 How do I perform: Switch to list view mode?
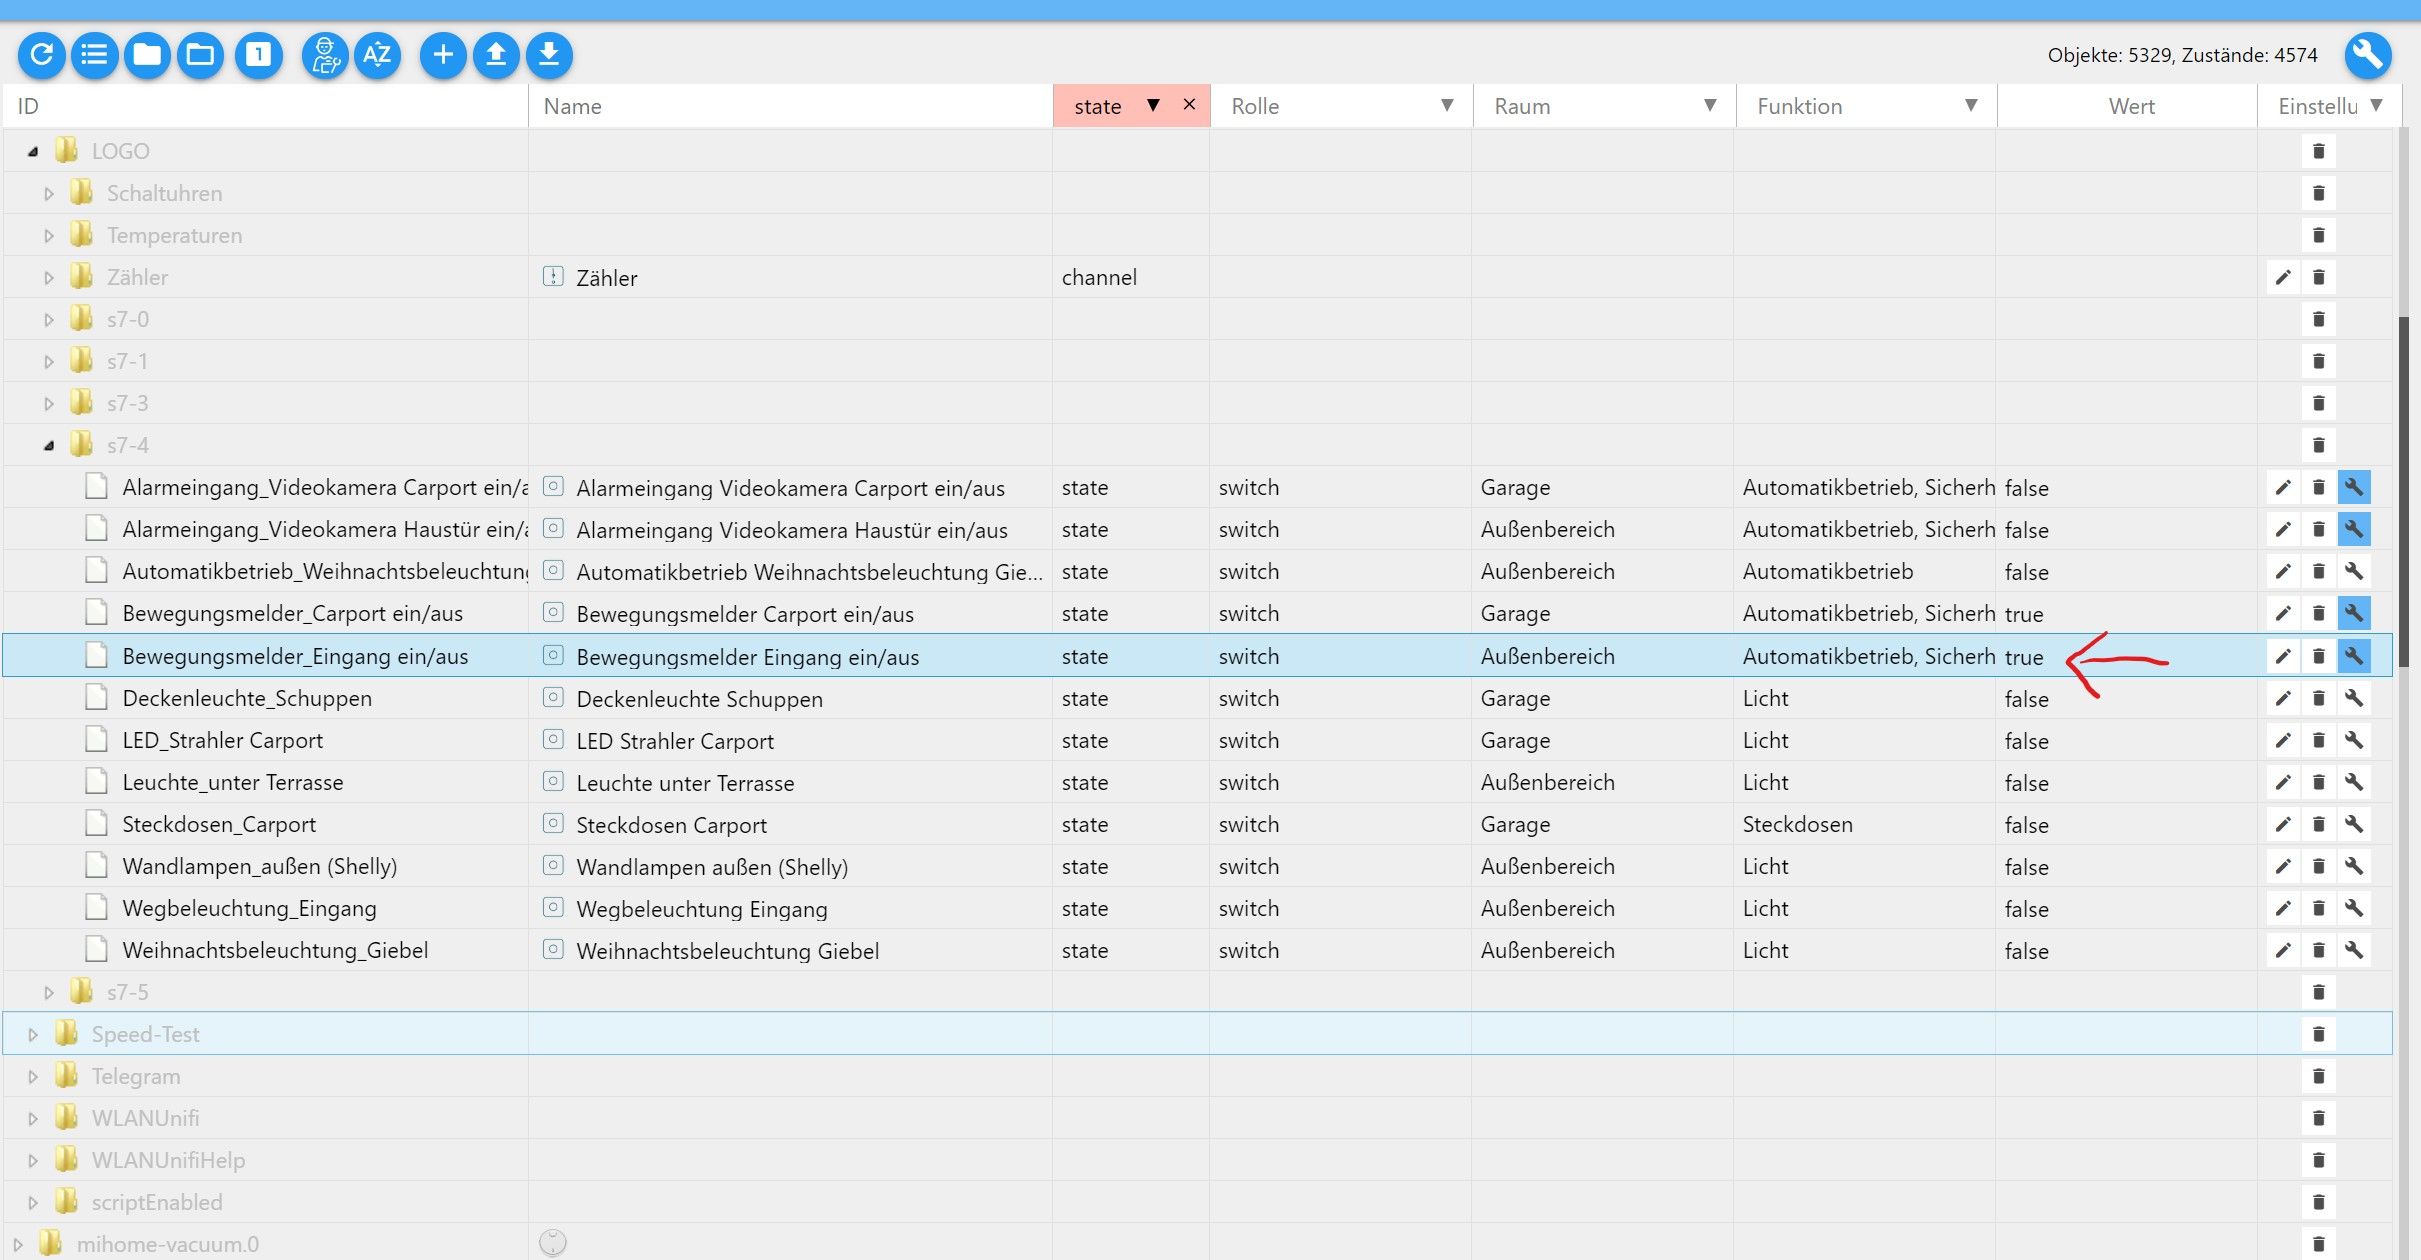point(95,55)
